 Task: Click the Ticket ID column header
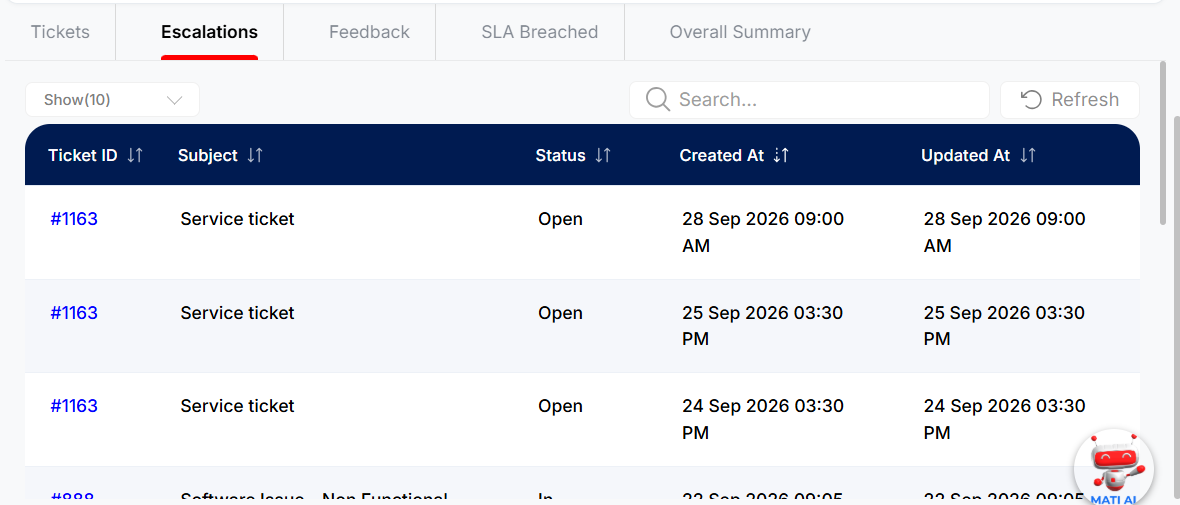coord(83,155)
